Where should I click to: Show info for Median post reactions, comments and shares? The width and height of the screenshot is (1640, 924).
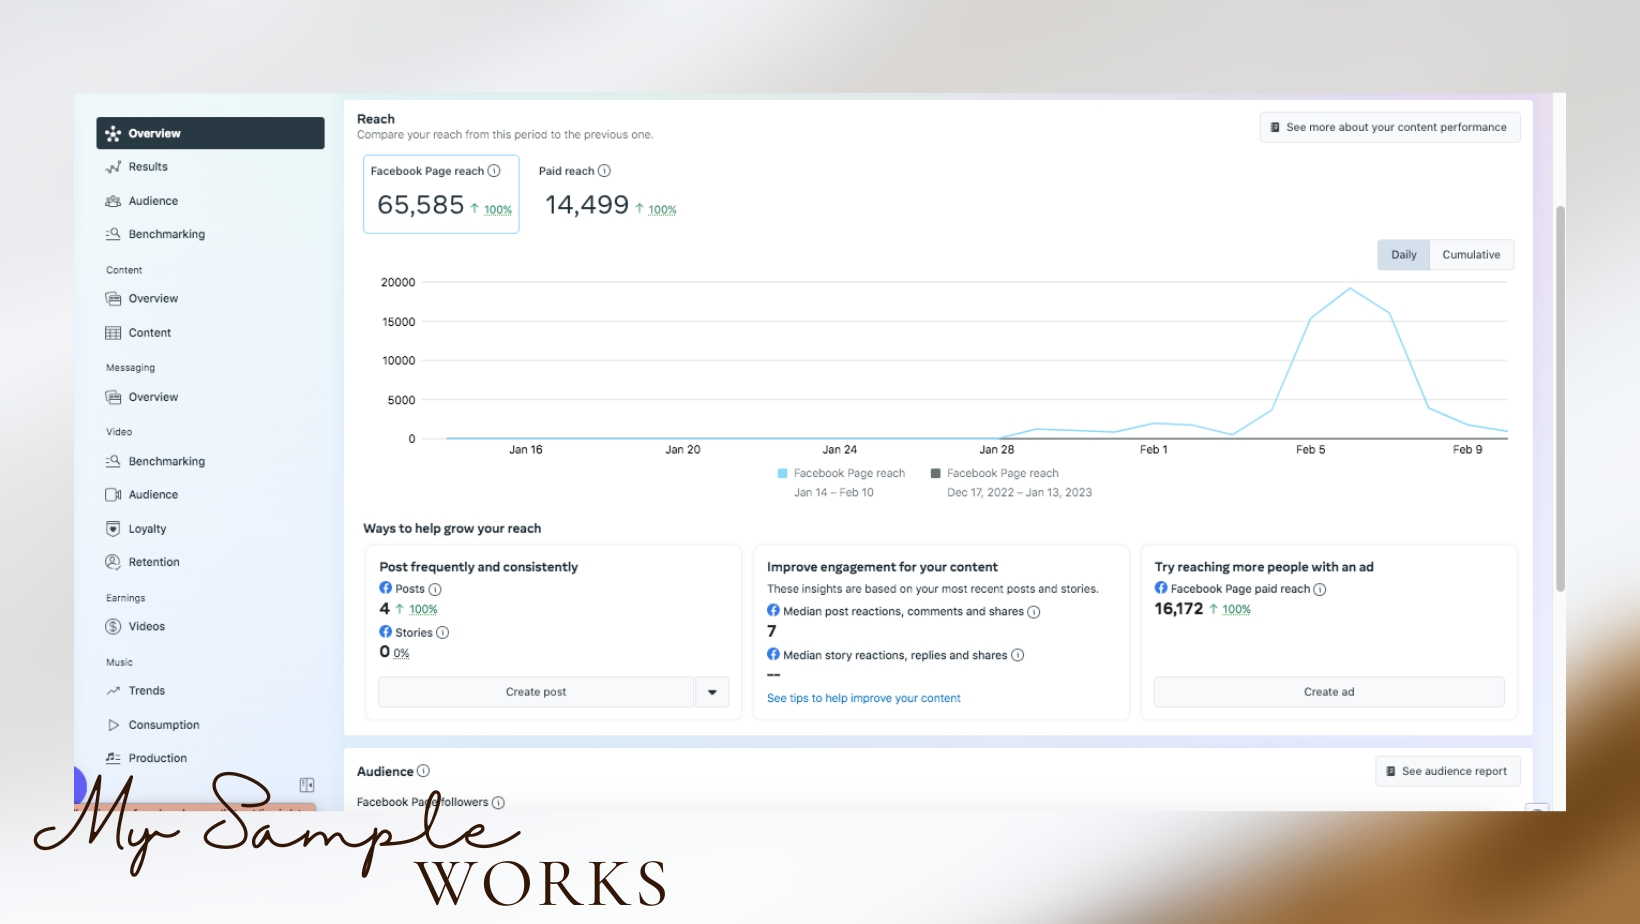coord(1034,612)
